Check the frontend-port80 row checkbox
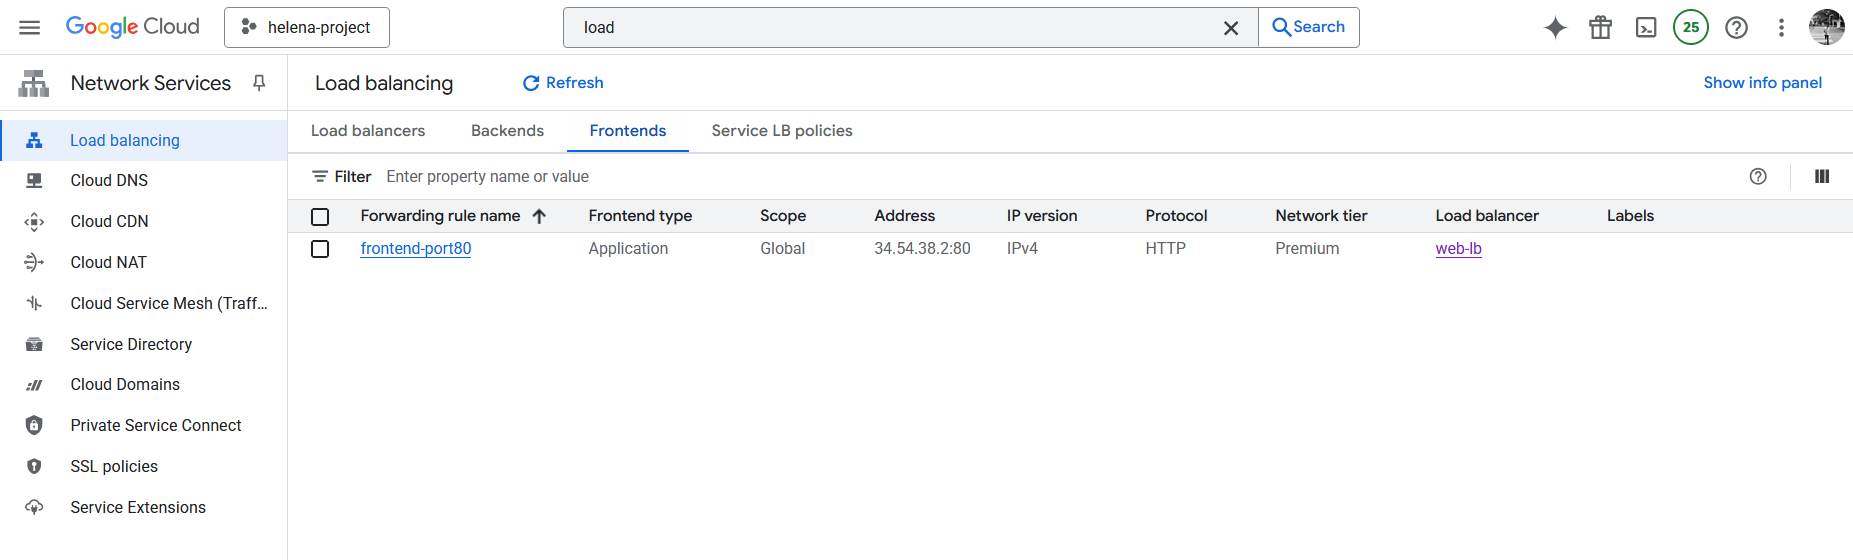This screenshot has width=1853, height=560. point(320,249)
